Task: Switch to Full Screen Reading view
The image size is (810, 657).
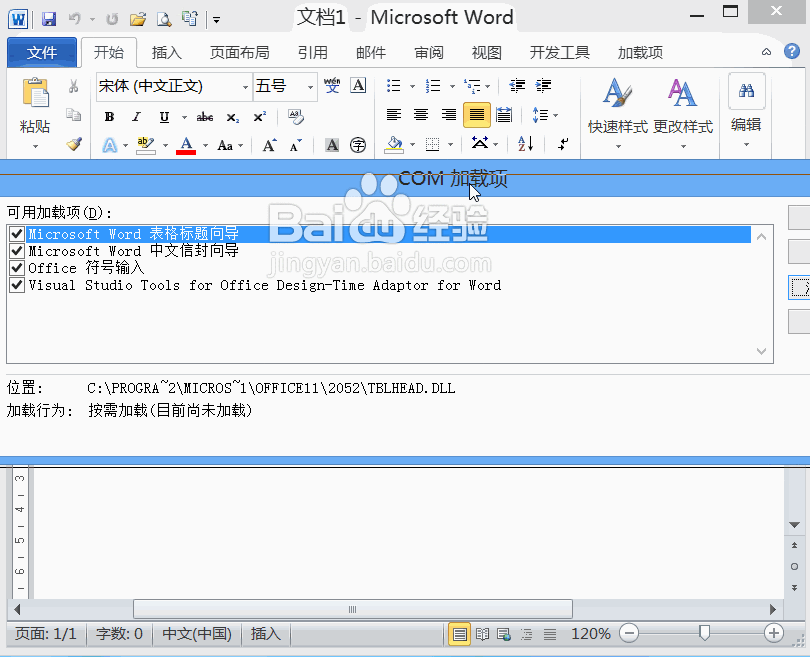Action: coord(482,634)
